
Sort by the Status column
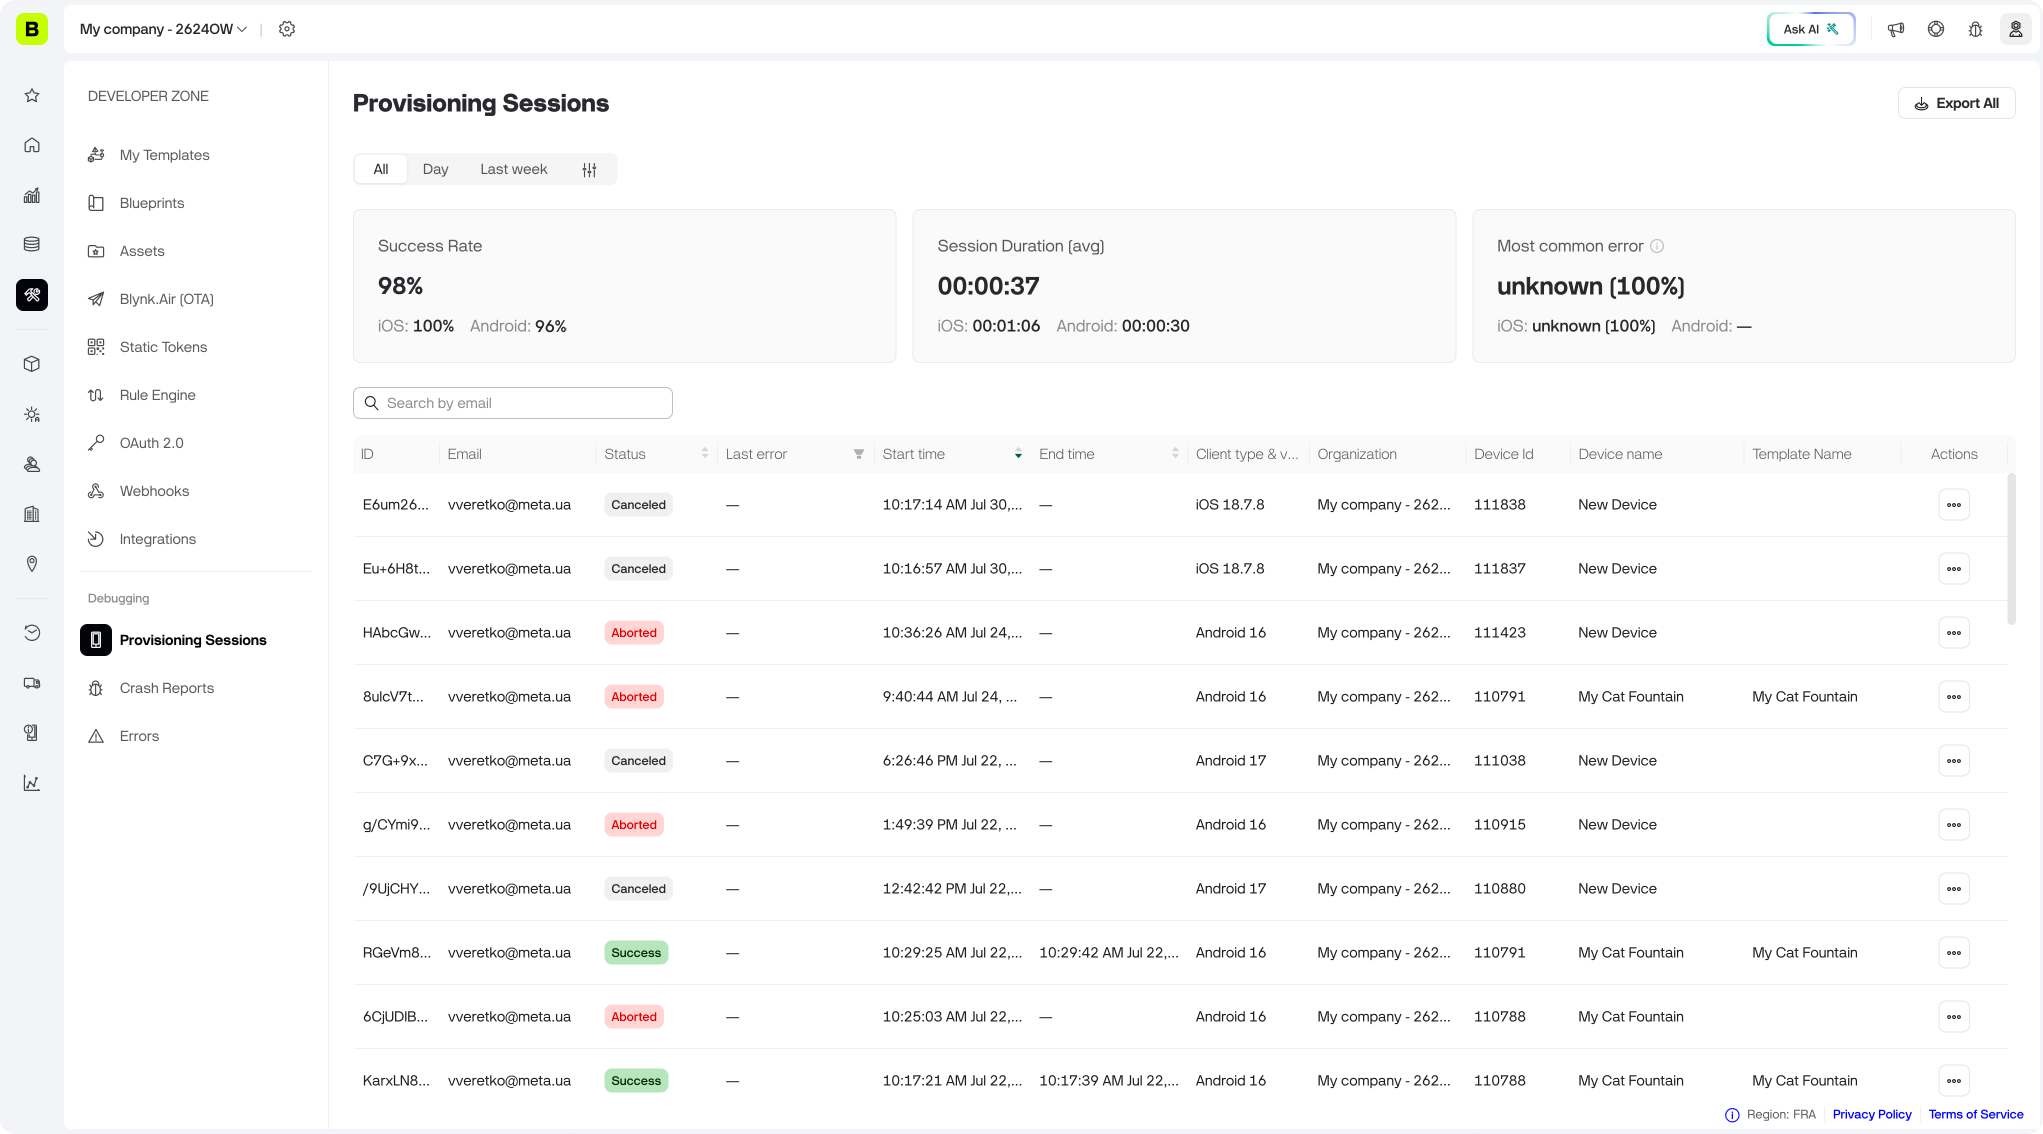point(705,454)
